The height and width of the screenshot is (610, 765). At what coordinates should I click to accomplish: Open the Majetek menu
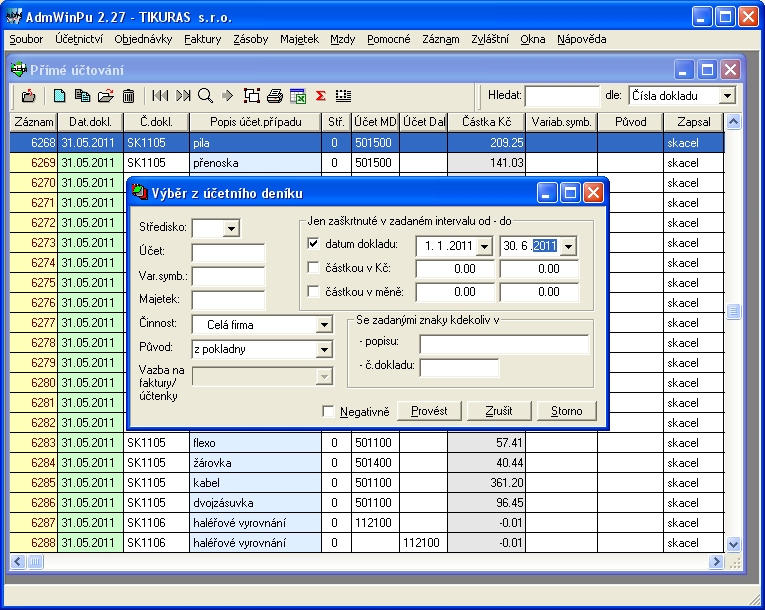[x=299, y=39]
